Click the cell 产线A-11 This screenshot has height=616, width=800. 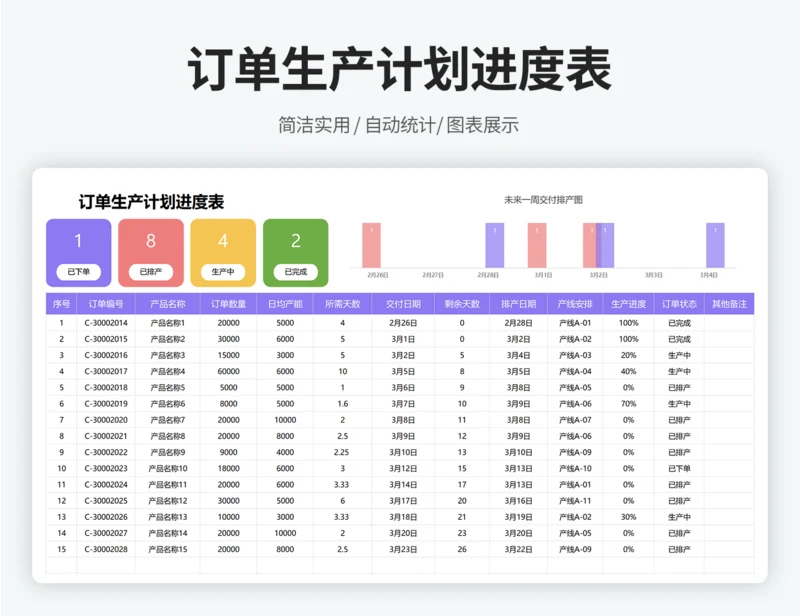tap(575, 501)
